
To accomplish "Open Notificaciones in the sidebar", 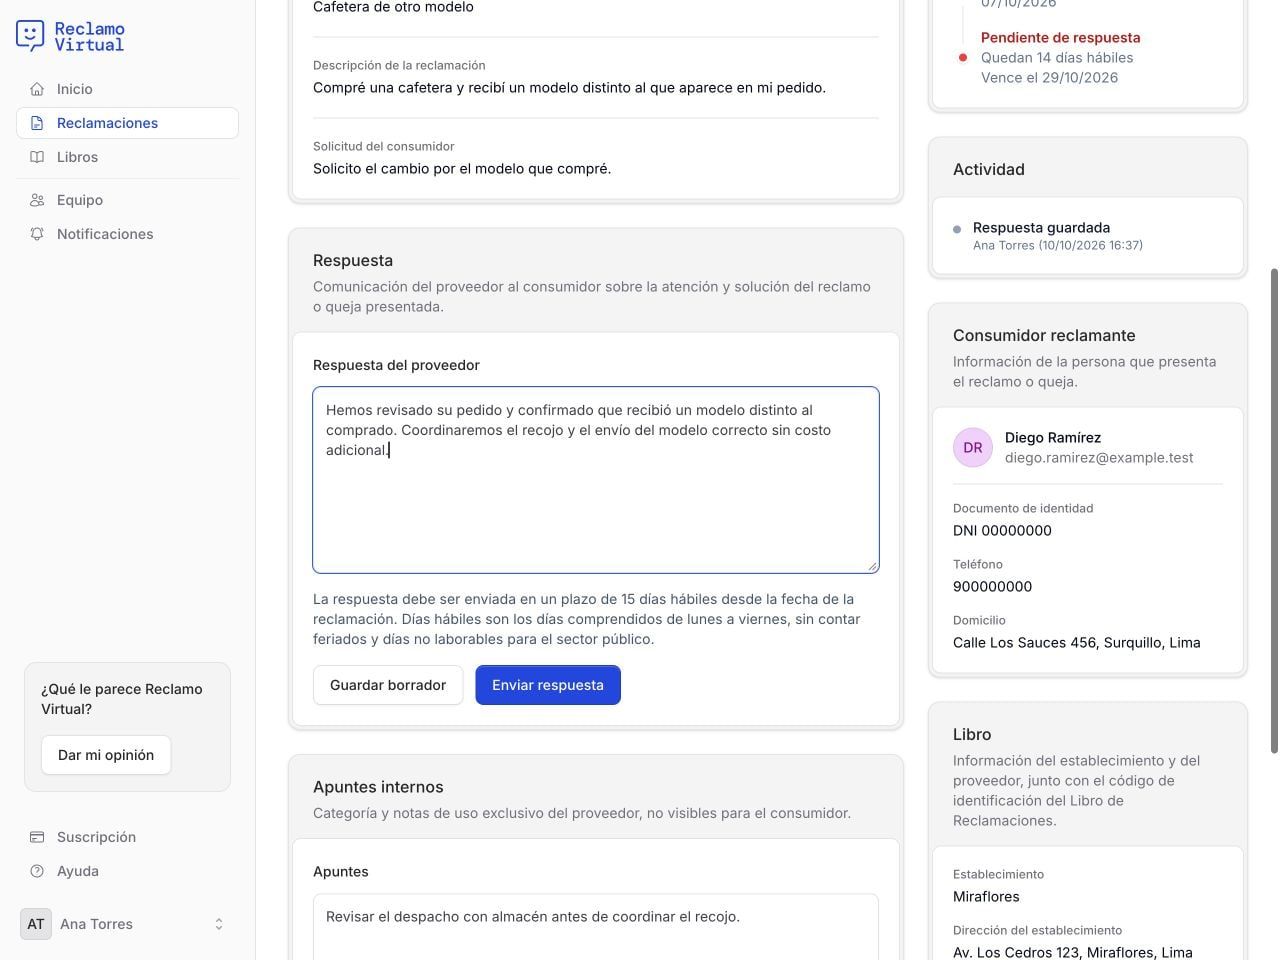I will point(127,234).
